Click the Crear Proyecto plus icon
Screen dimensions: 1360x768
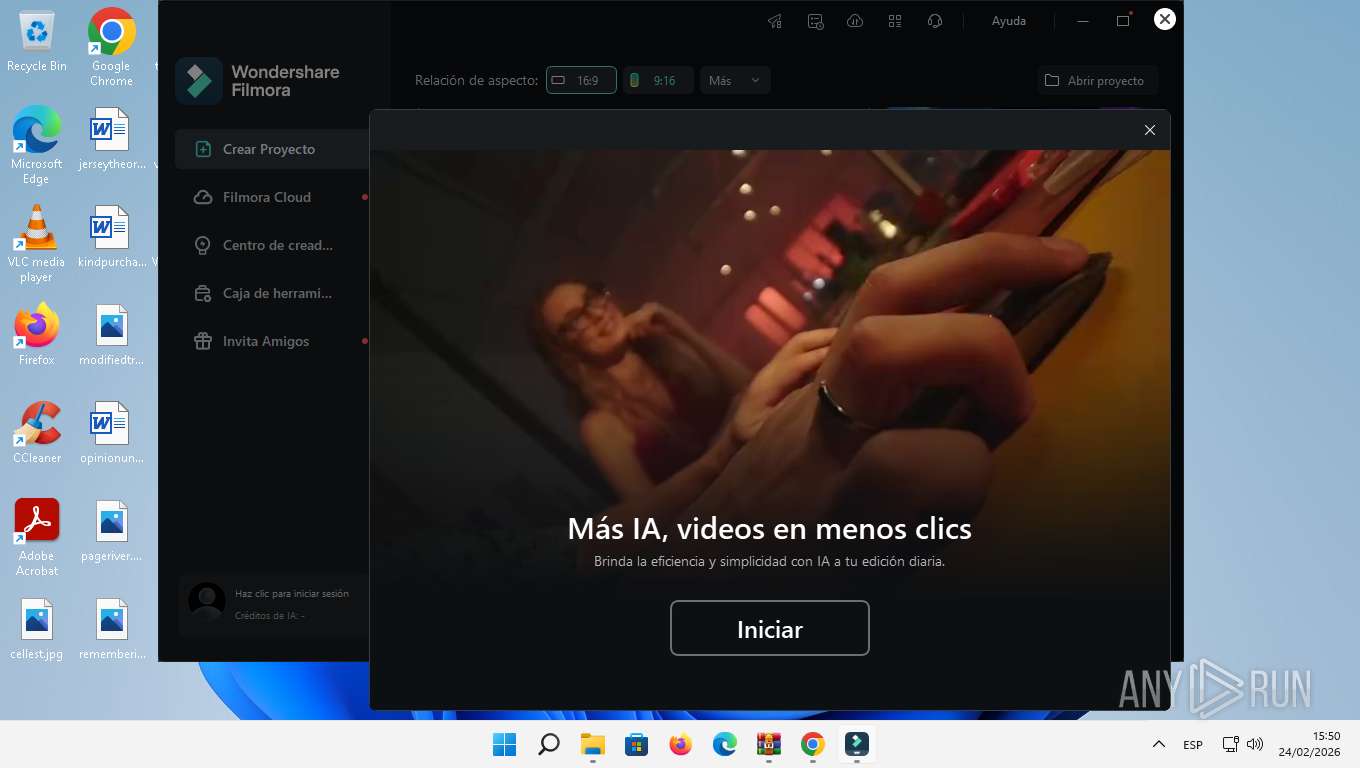click(203, 149)
